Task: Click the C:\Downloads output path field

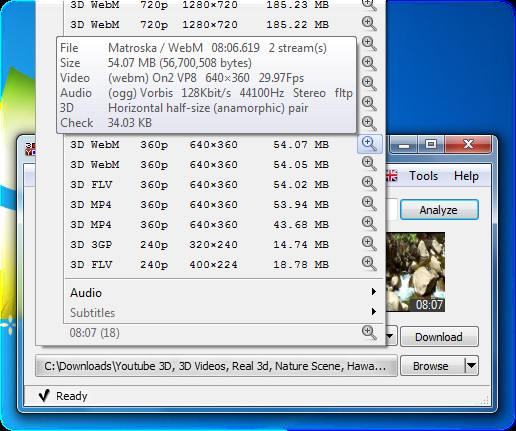Action: click(x=216, y=366)
